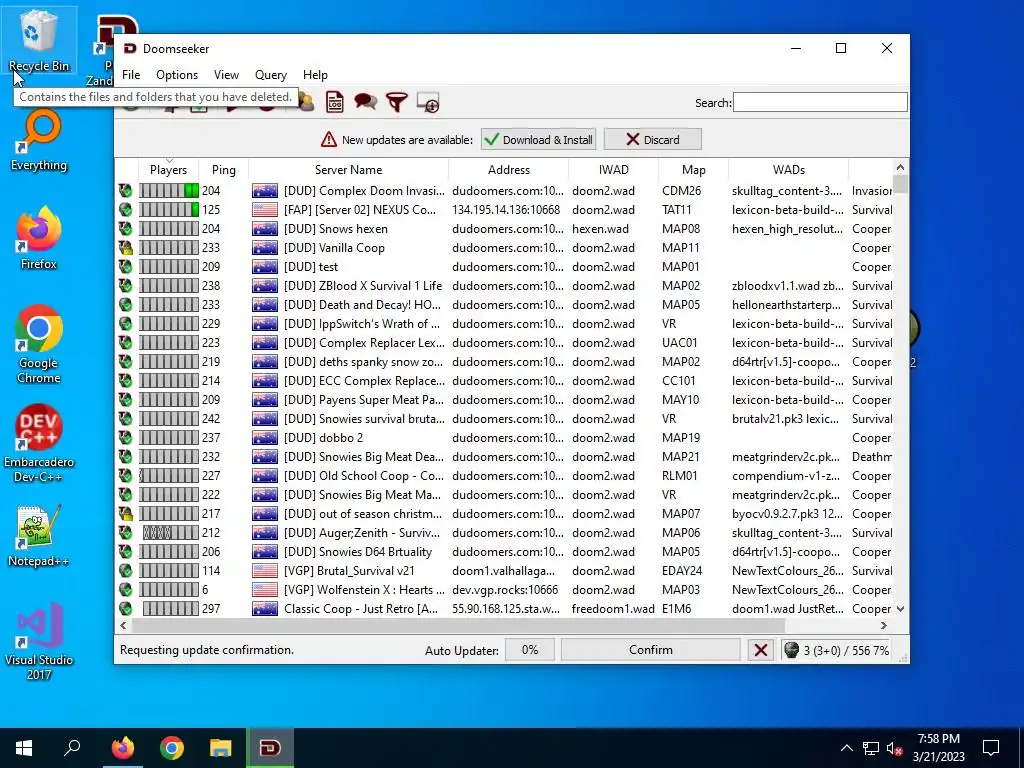Select "[VGP] Brutal_Survival v21" server row
This screenshot has height=768, width=1024.
(504, 571)
